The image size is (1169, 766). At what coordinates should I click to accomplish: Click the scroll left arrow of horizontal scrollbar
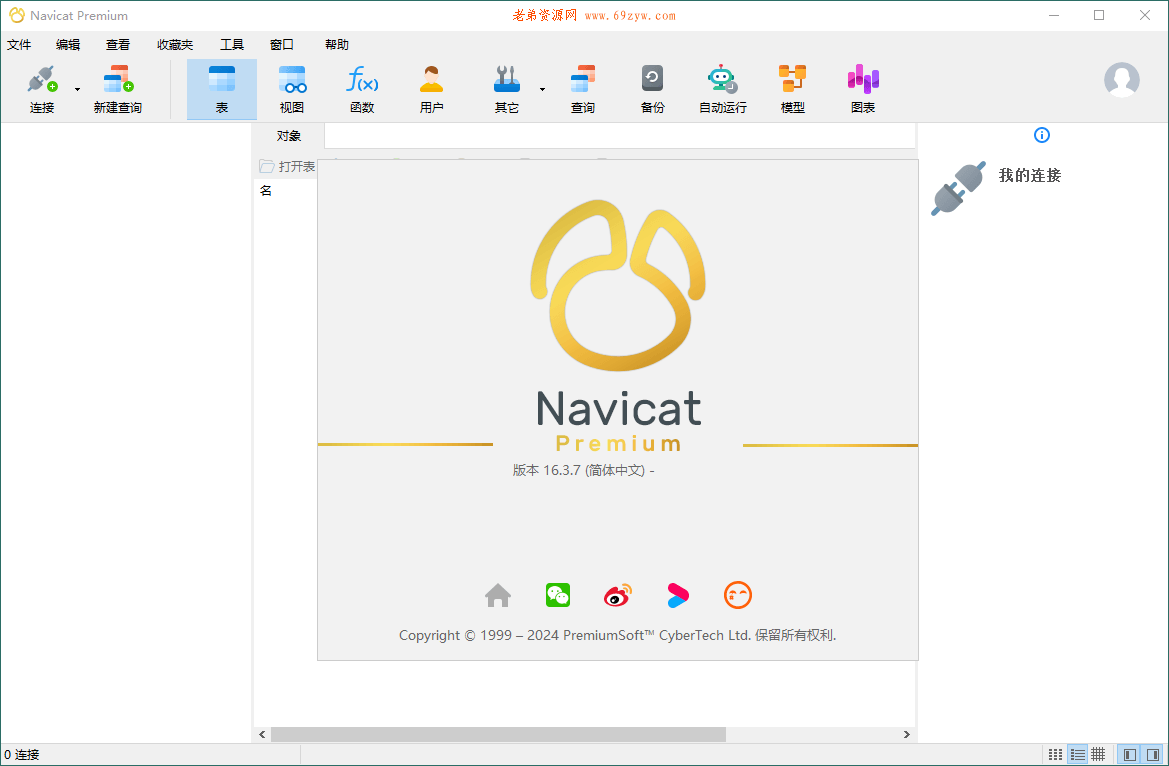coord(262,735)
